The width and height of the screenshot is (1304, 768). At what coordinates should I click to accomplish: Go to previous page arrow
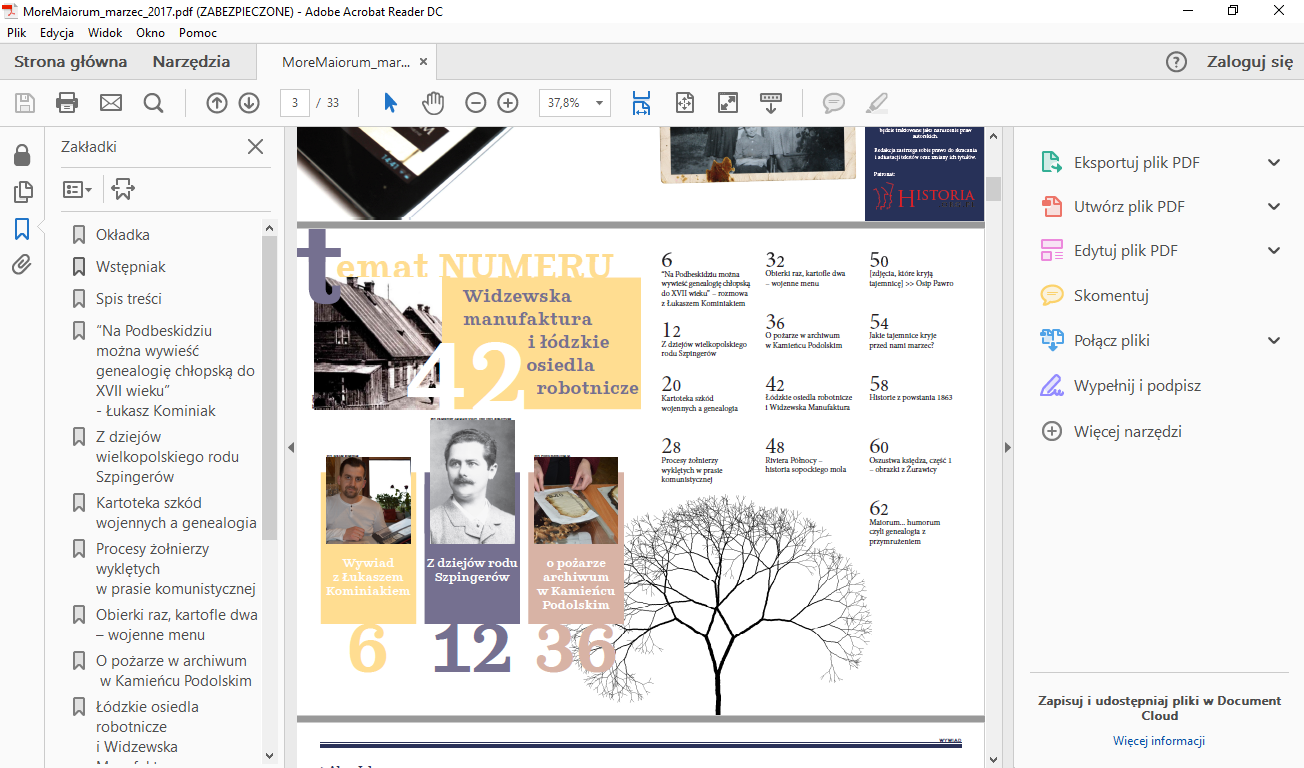tap(217, 103)
